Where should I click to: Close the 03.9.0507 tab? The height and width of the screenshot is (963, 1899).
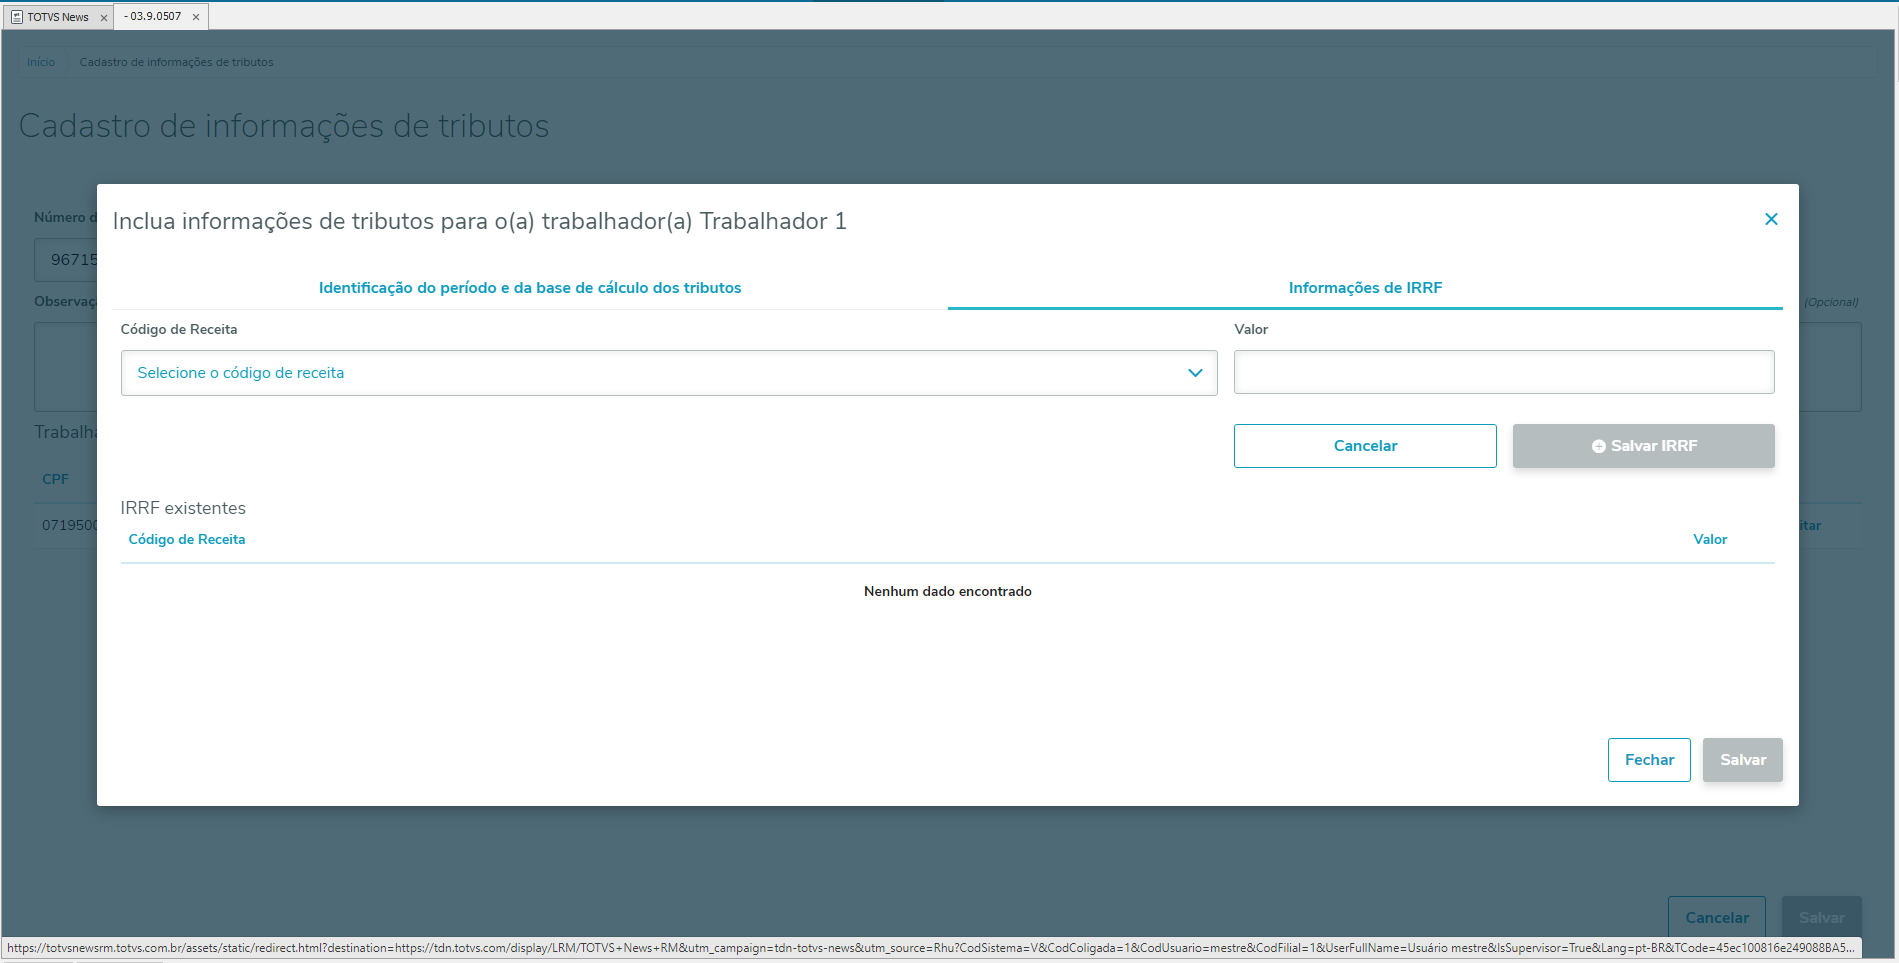(x=196, y=17)
